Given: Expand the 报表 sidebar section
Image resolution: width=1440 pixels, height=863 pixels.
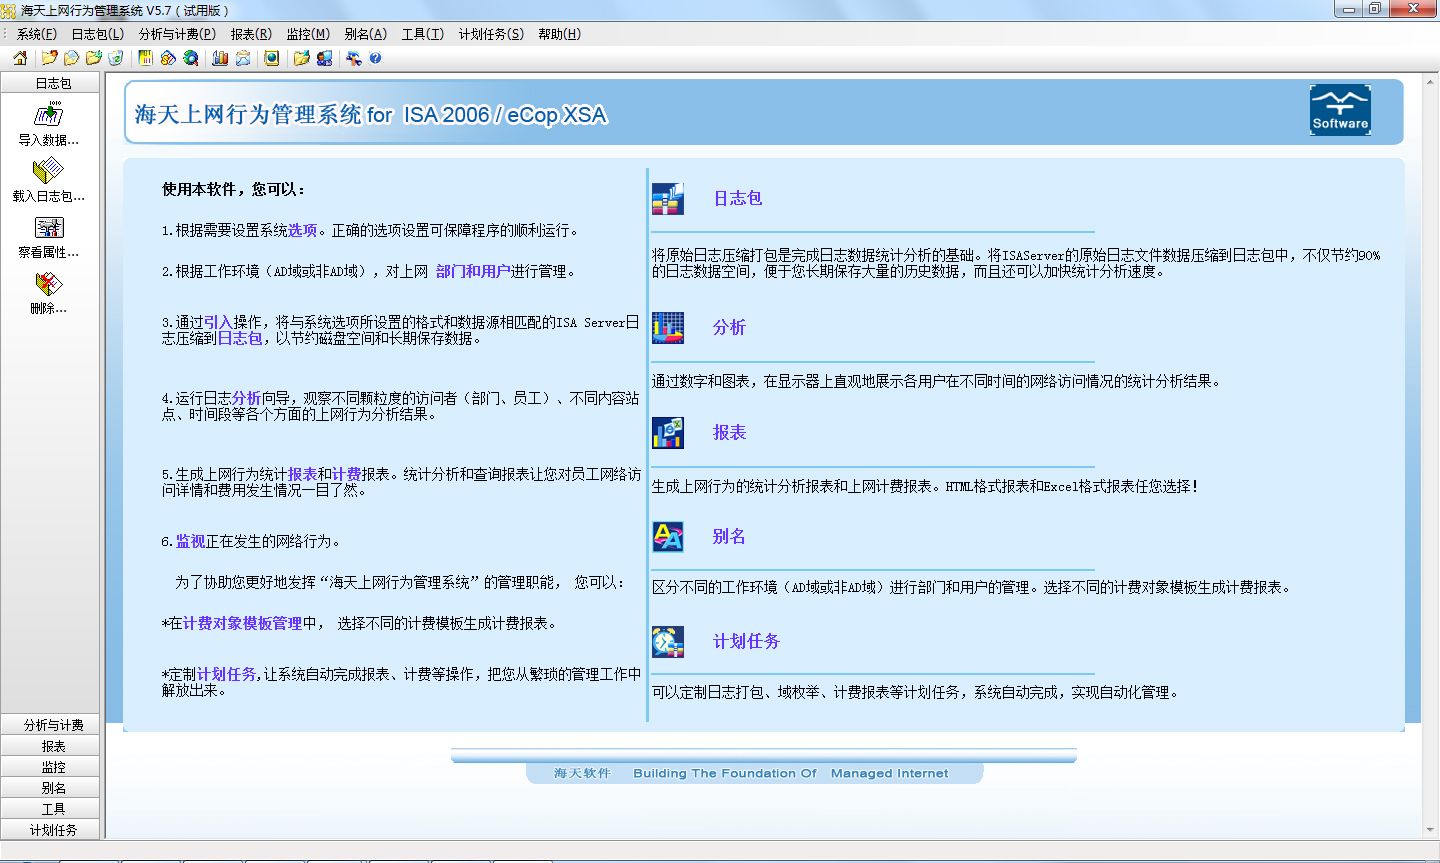Looking at the screenshot, I should click(53, 746).
